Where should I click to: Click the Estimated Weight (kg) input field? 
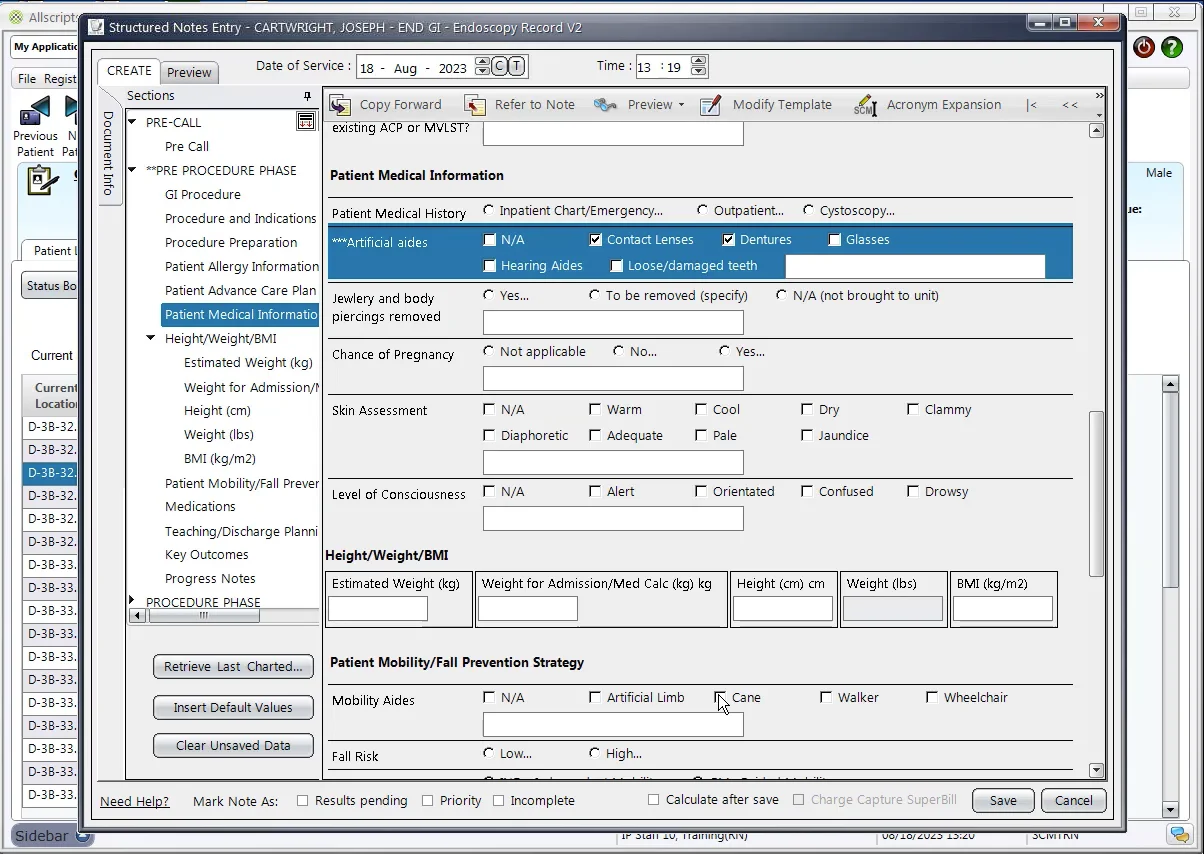tap(378, 608)
